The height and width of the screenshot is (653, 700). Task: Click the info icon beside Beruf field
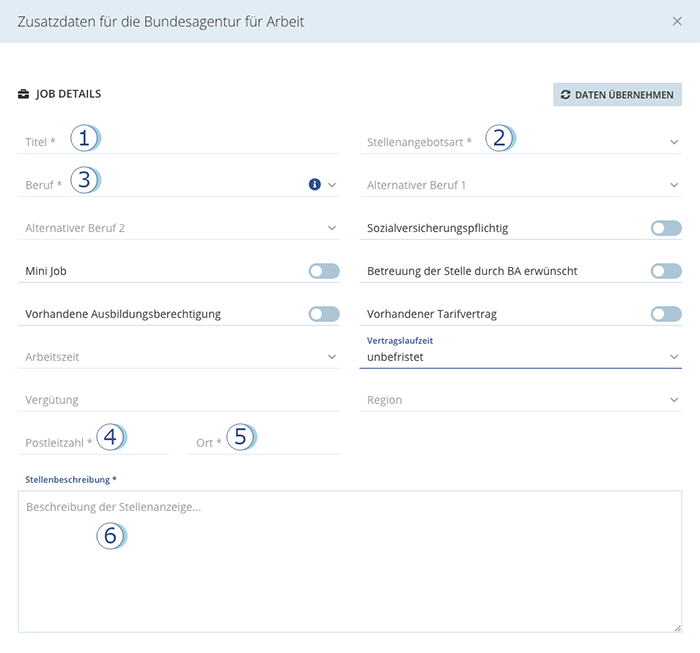click(314, 185)
